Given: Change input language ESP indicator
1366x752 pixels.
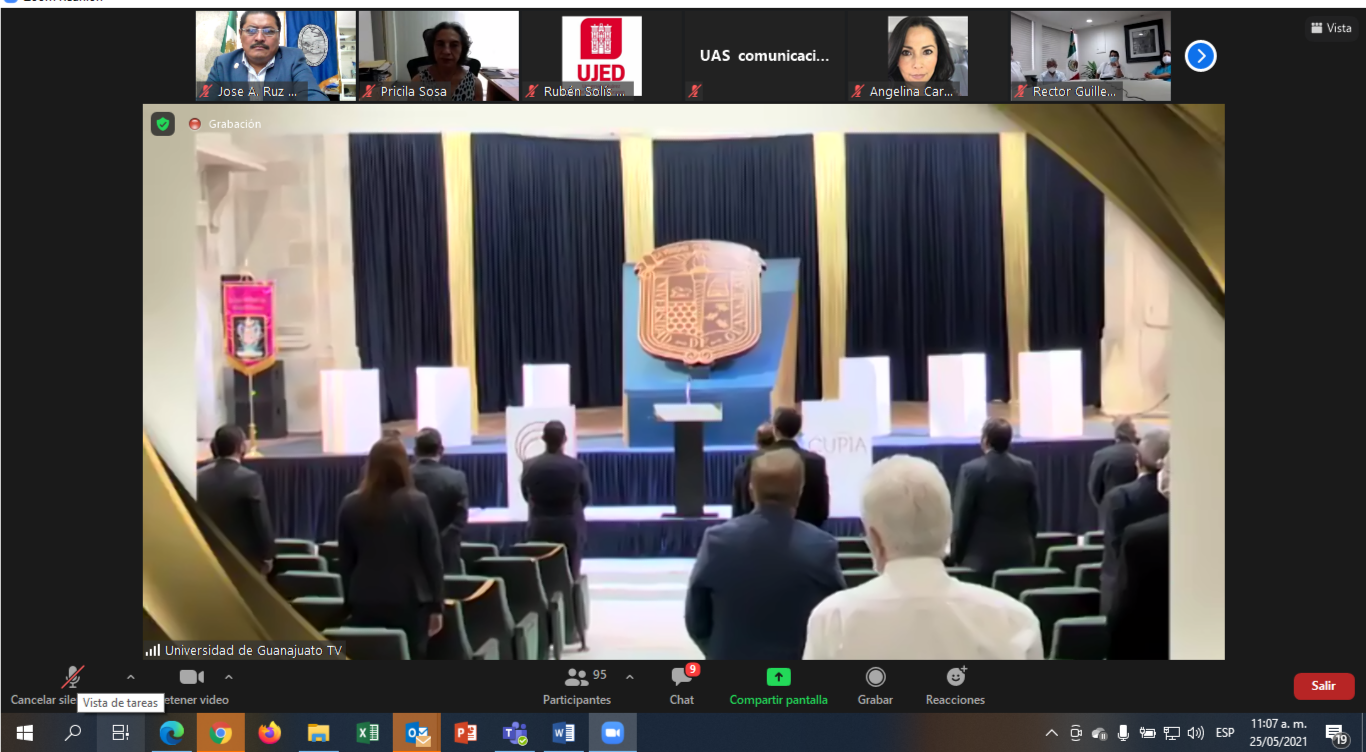Looking at the screenshot, I should 1225,733.
